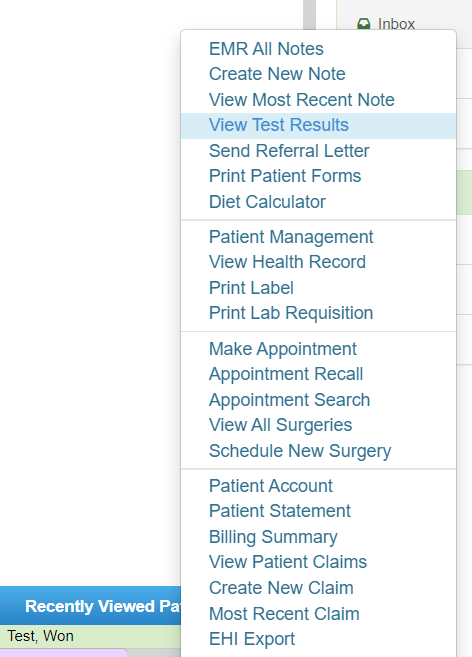Open Appointment Search
Image resolution: width=472 pixels, height=657 pixels.
[290, 400]
